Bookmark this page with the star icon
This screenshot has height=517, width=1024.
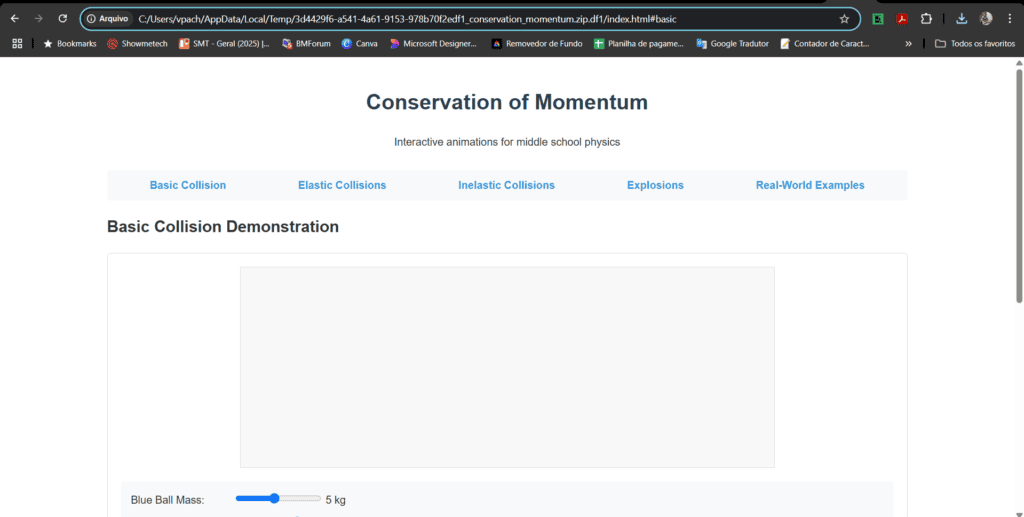tap(844, 18)
